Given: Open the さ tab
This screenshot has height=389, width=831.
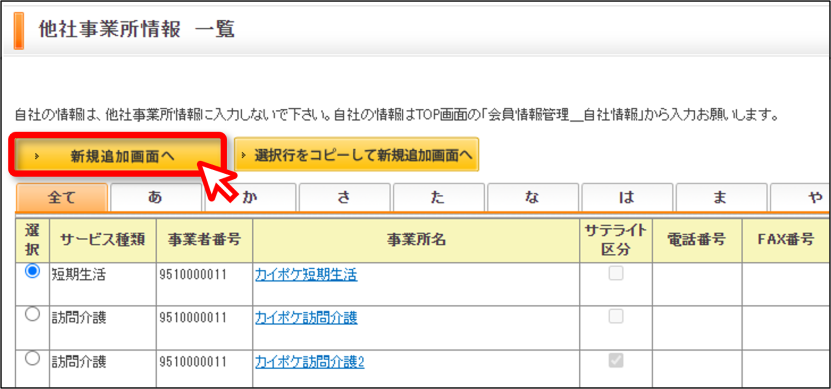Looking at the screenshot, I should click(344, 197).
